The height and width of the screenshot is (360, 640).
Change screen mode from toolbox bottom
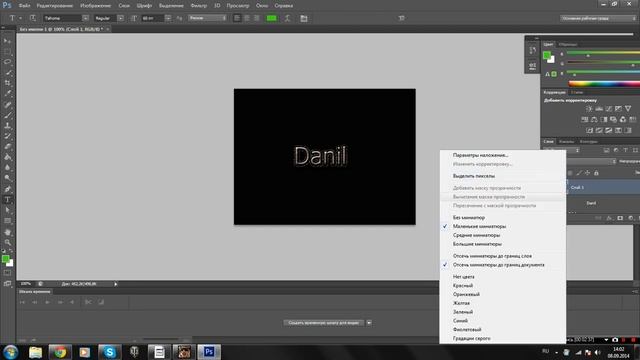click(x=7, y=283)
